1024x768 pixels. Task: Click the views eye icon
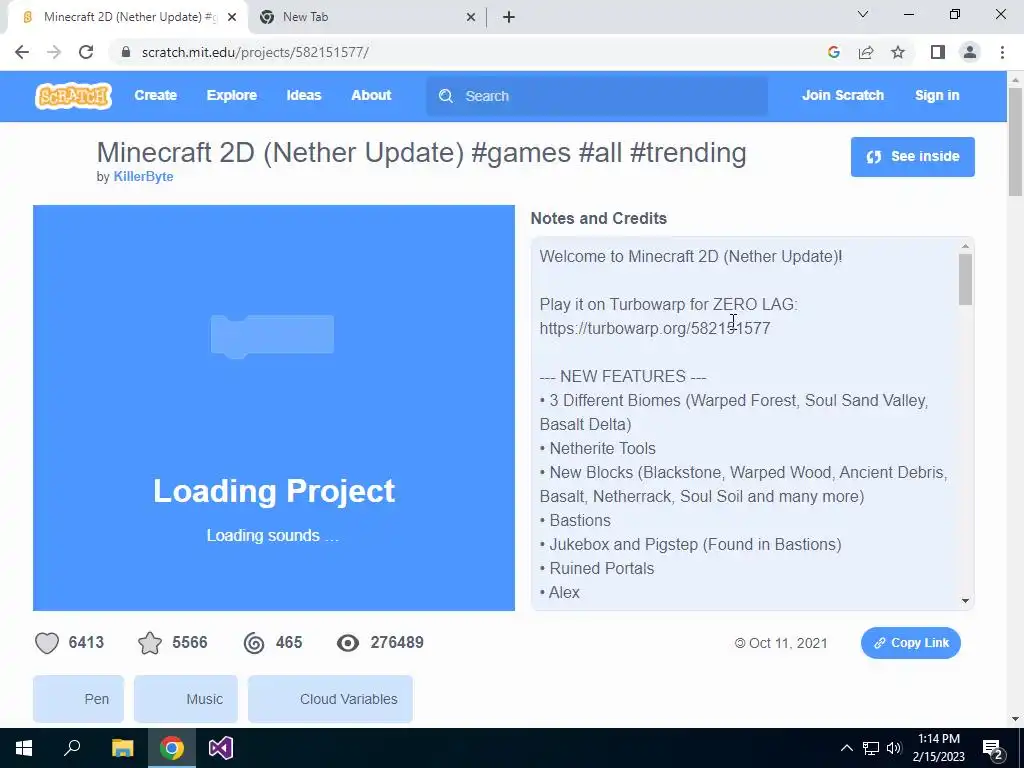point(348,643)
